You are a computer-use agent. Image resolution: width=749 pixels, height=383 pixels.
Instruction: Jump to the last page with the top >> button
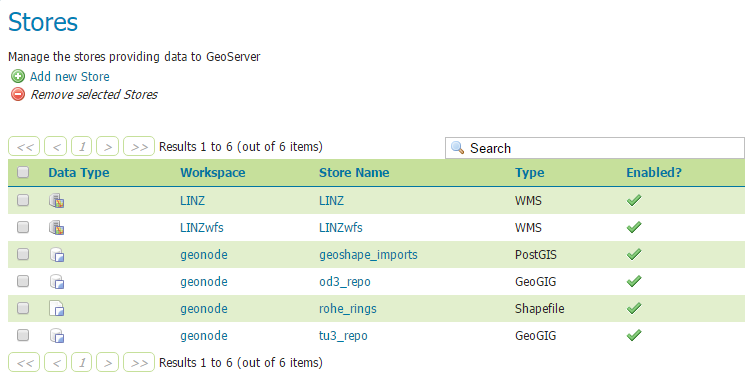(x=139, y=147)
